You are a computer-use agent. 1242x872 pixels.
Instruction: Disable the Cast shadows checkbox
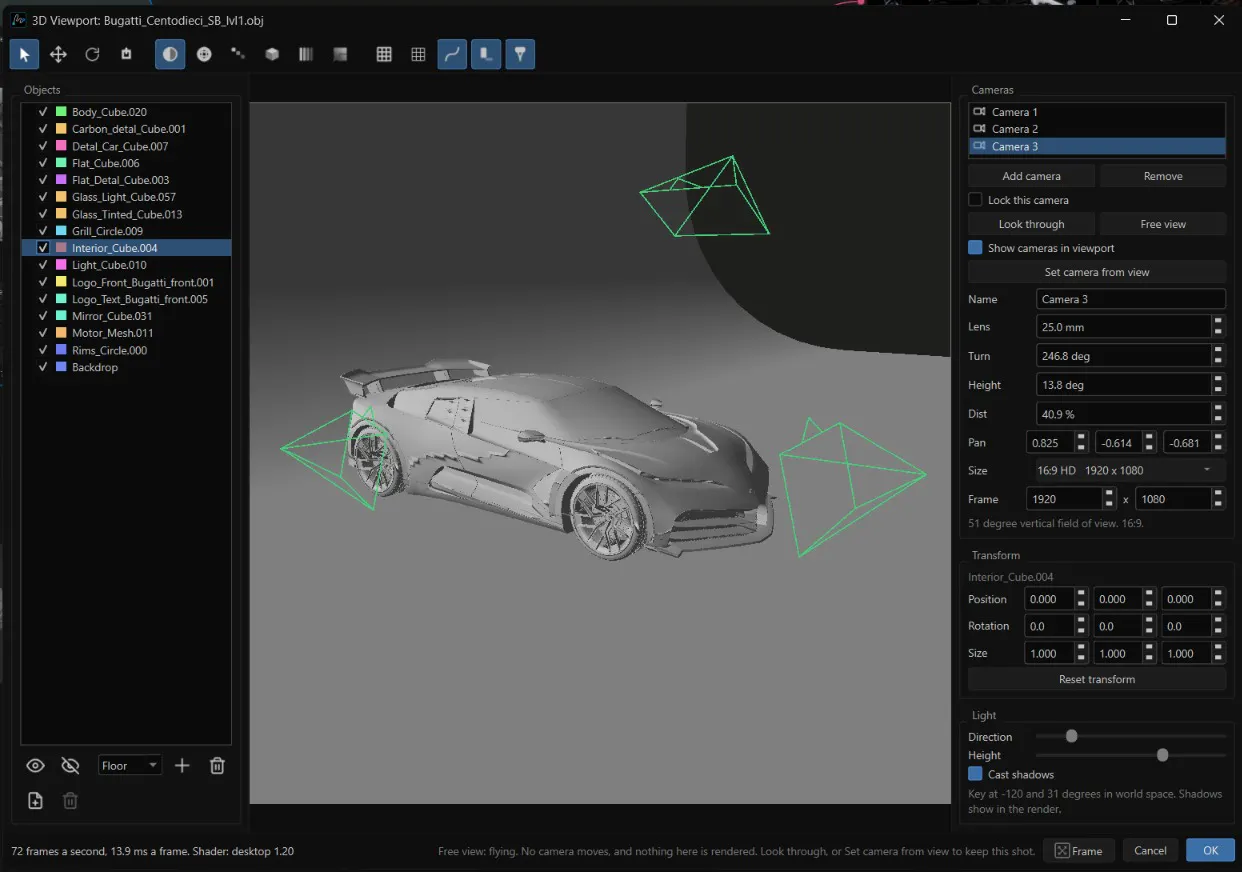[975, 774]
